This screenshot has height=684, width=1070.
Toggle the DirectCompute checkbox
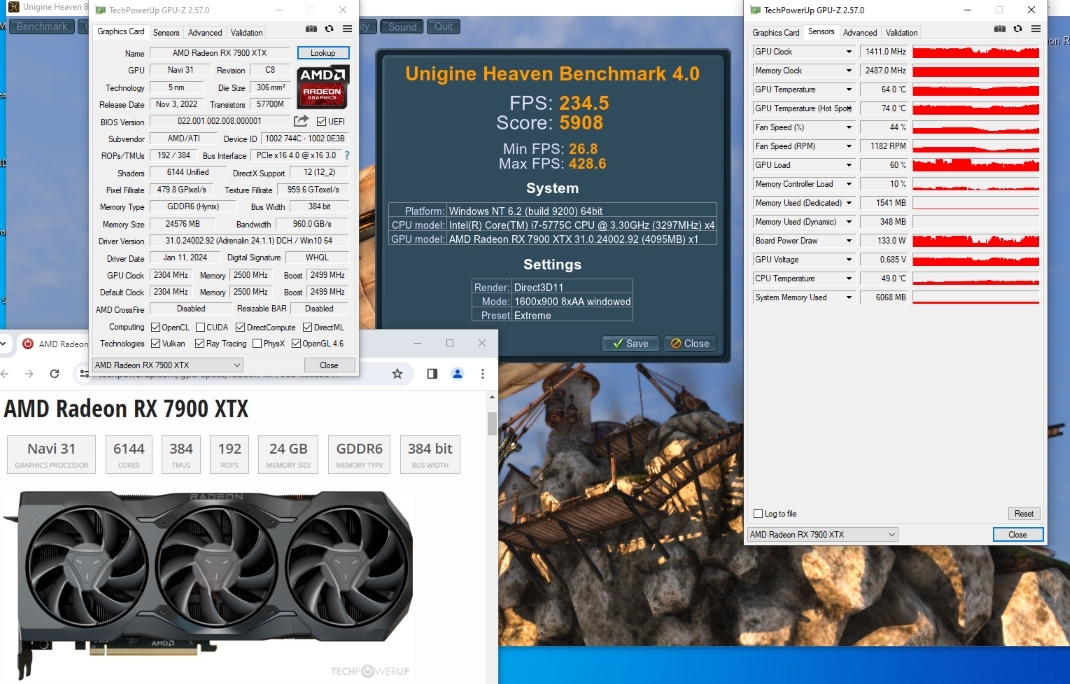[x=240, y=327]
